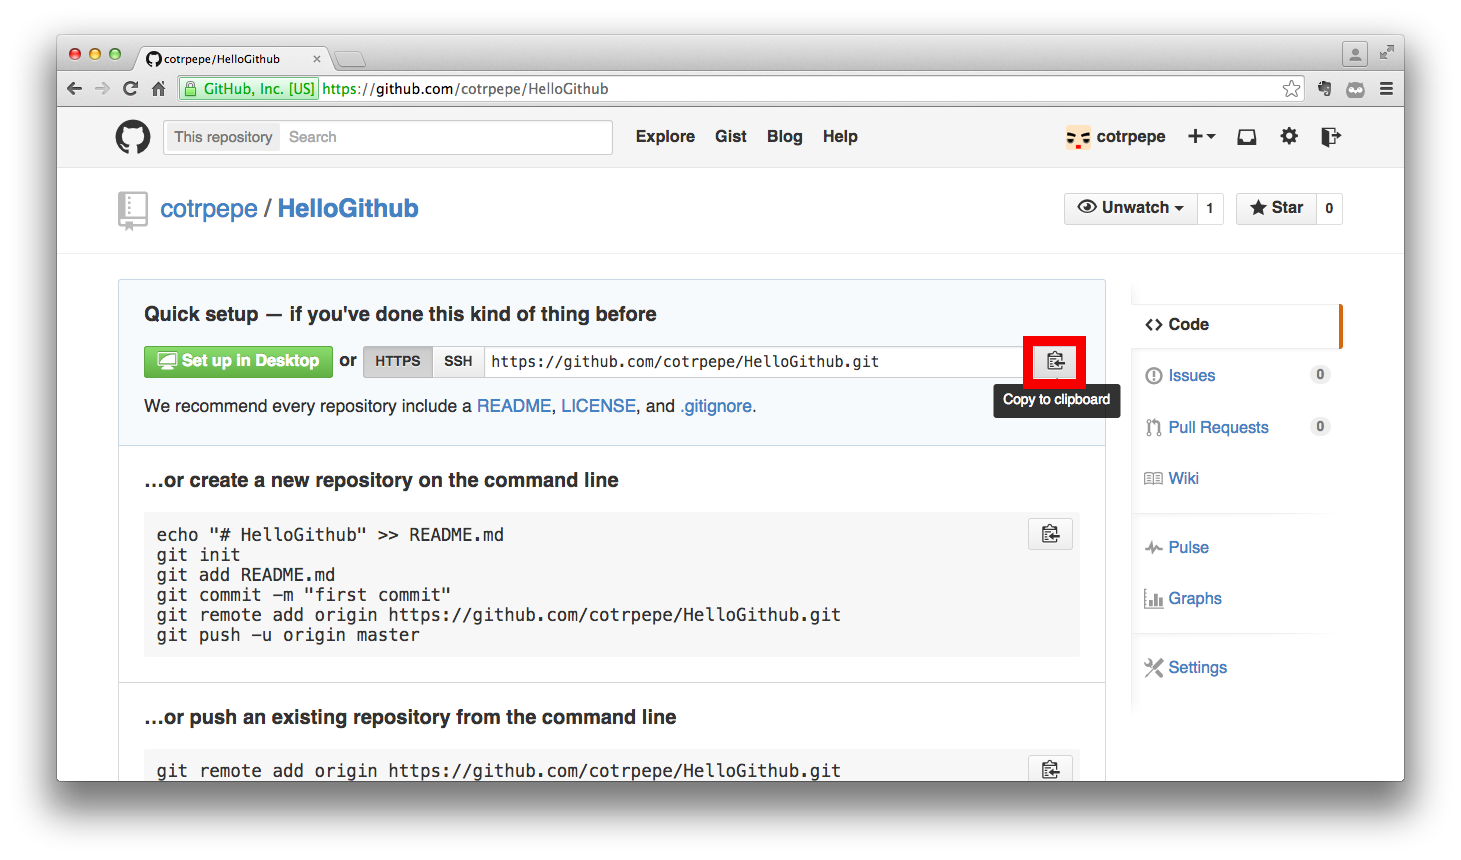Open account settings gear icon
The image size is (1461, 860).
(x=1289, y=136)
